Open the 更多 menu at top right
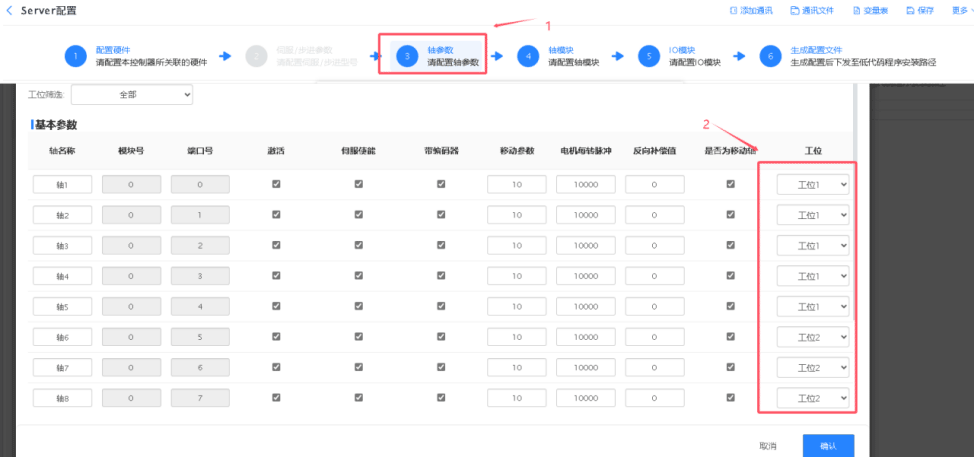The image size is (974, 458). (958, 10)
